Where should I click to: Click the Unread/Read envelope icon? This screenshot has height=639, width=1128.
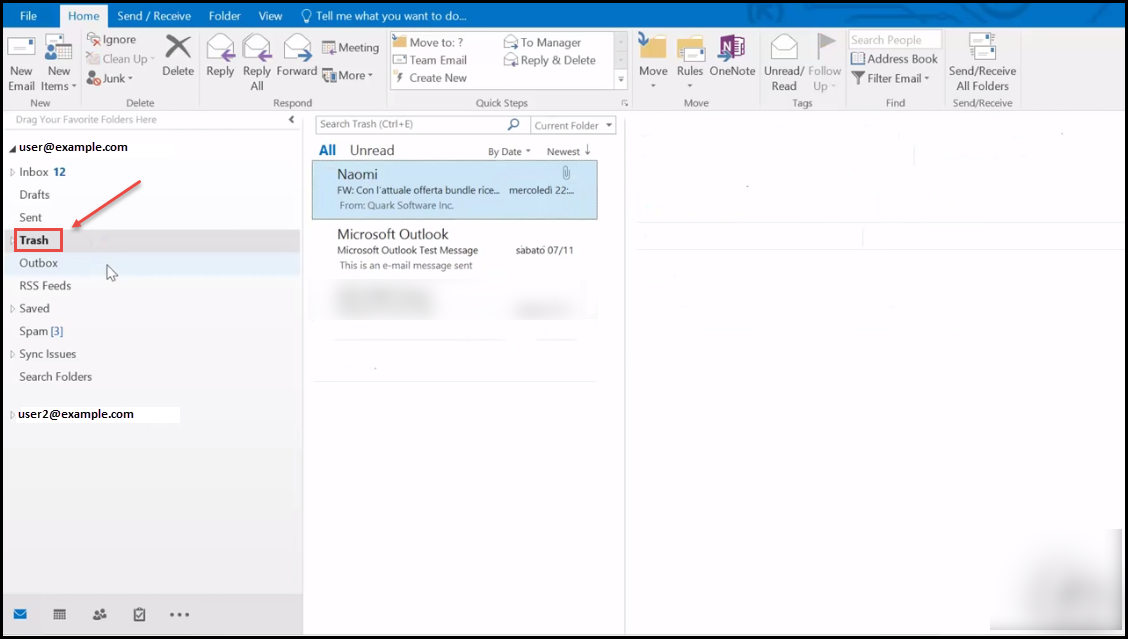click(784, 47)
